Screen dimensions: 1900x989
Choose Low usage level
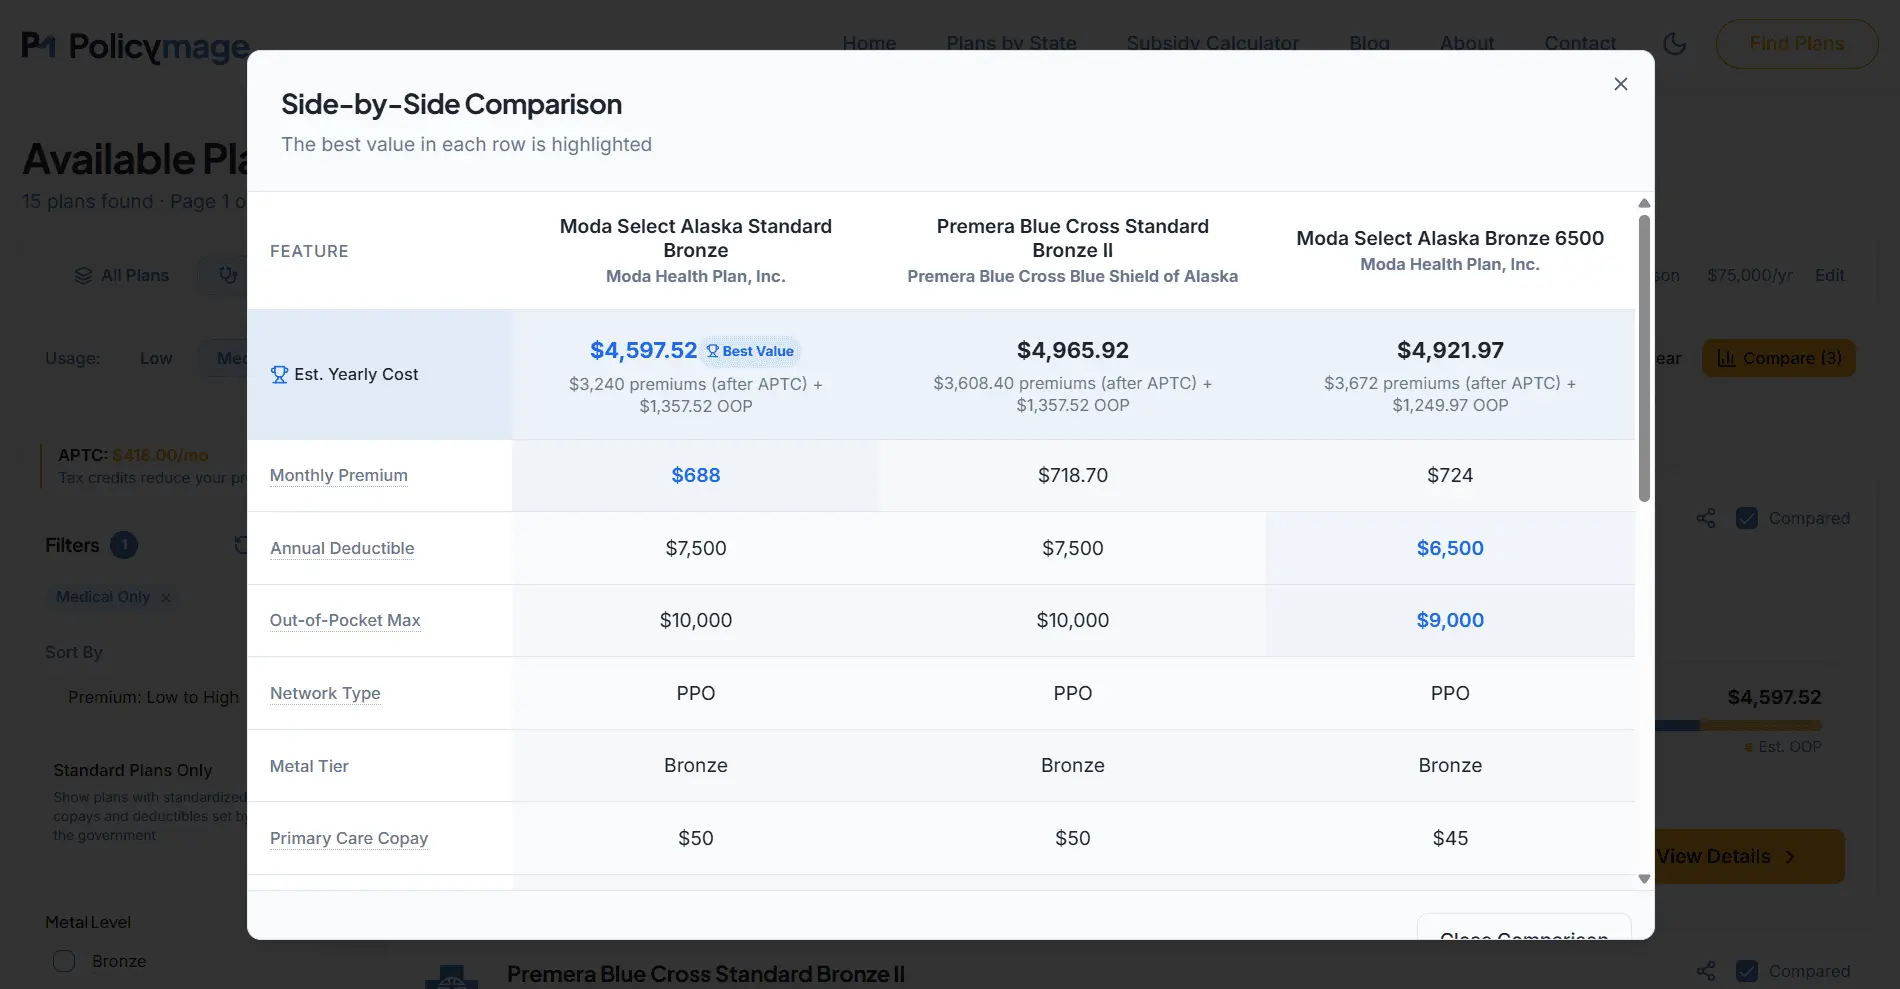156,358
